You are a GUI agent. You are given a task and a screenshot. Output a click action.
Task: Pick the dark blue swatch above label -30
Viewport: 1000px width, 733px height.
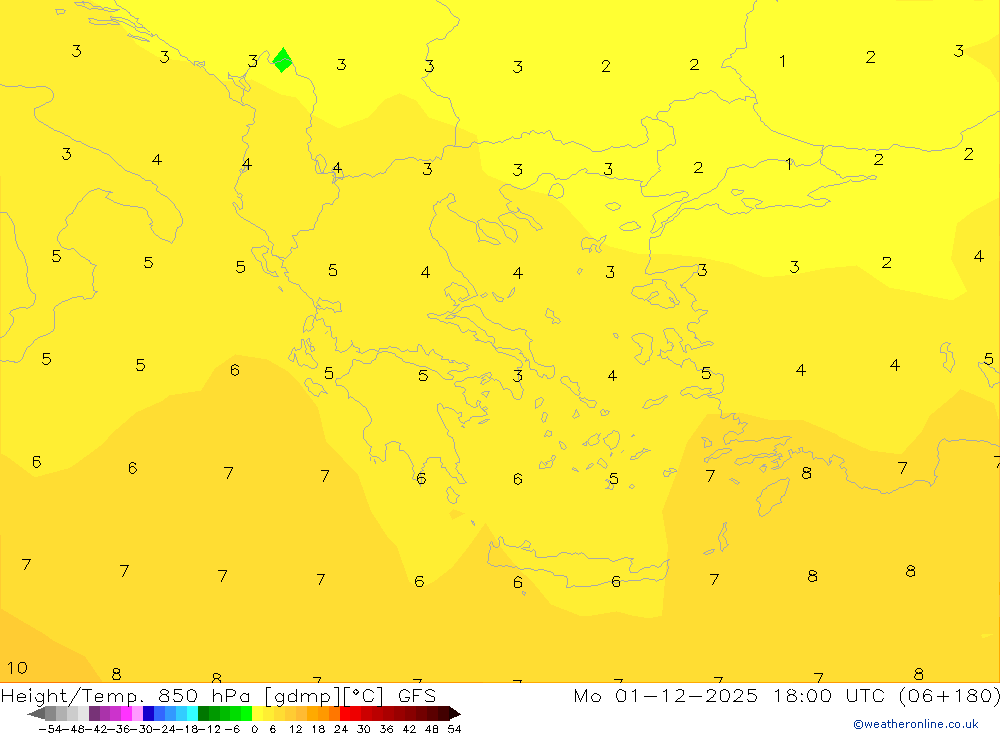[x=148, y=713]
